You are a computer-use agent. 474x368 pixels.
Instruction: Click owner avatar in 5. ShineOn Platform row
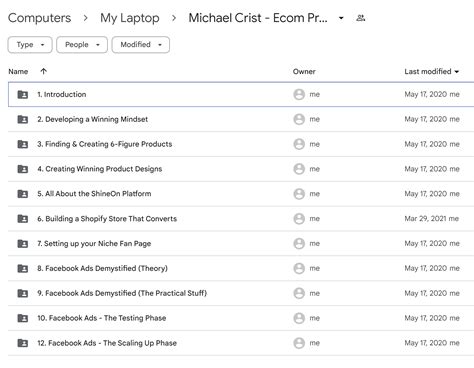(x=299, y=194)
